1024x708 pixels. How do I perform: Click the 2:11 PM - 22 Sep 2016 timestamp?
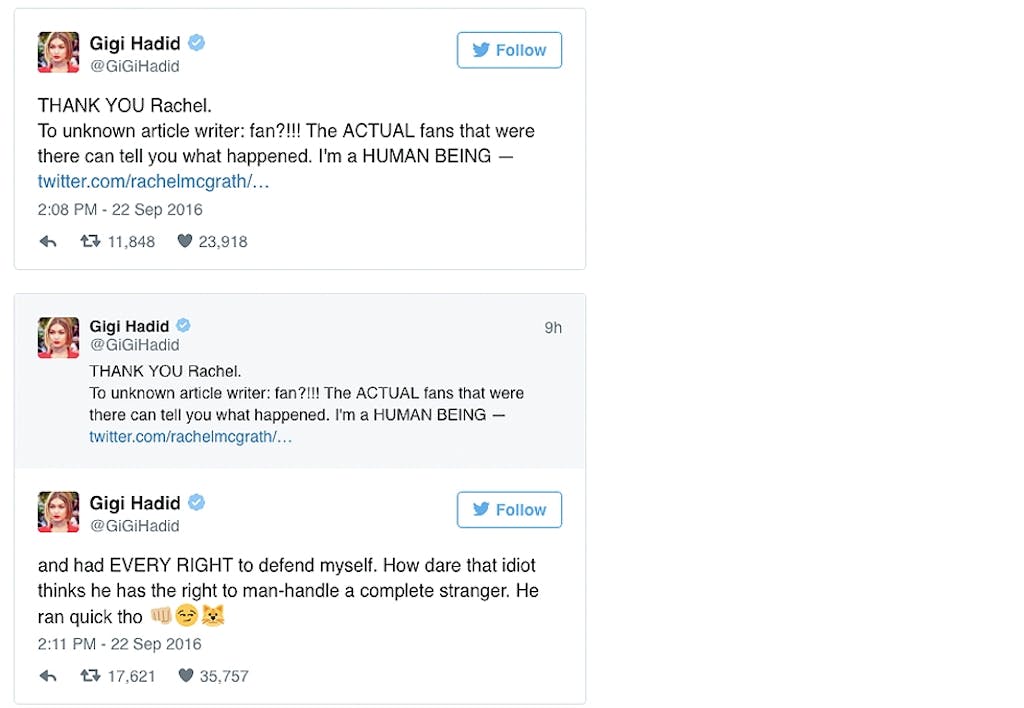click(120, 644)
